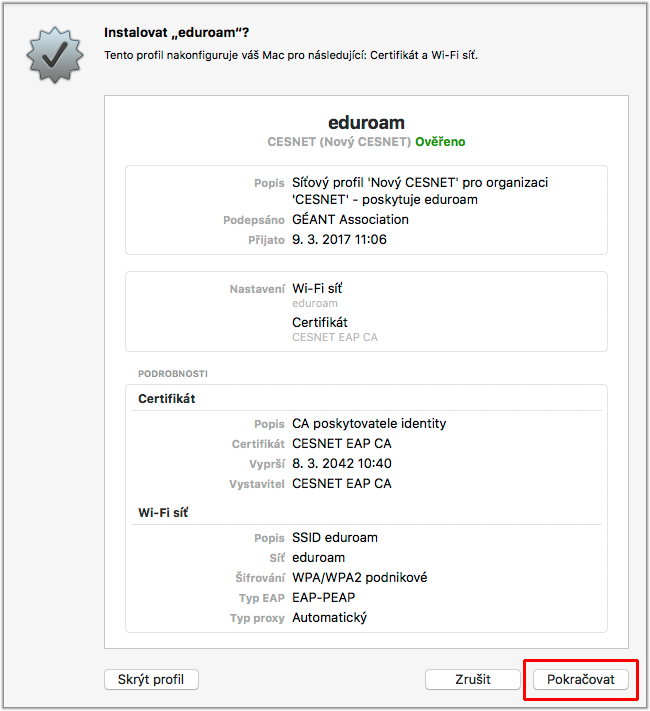
Task: Click the CESNET (Nový CESNET) organization text
Action: coord(339,142)
